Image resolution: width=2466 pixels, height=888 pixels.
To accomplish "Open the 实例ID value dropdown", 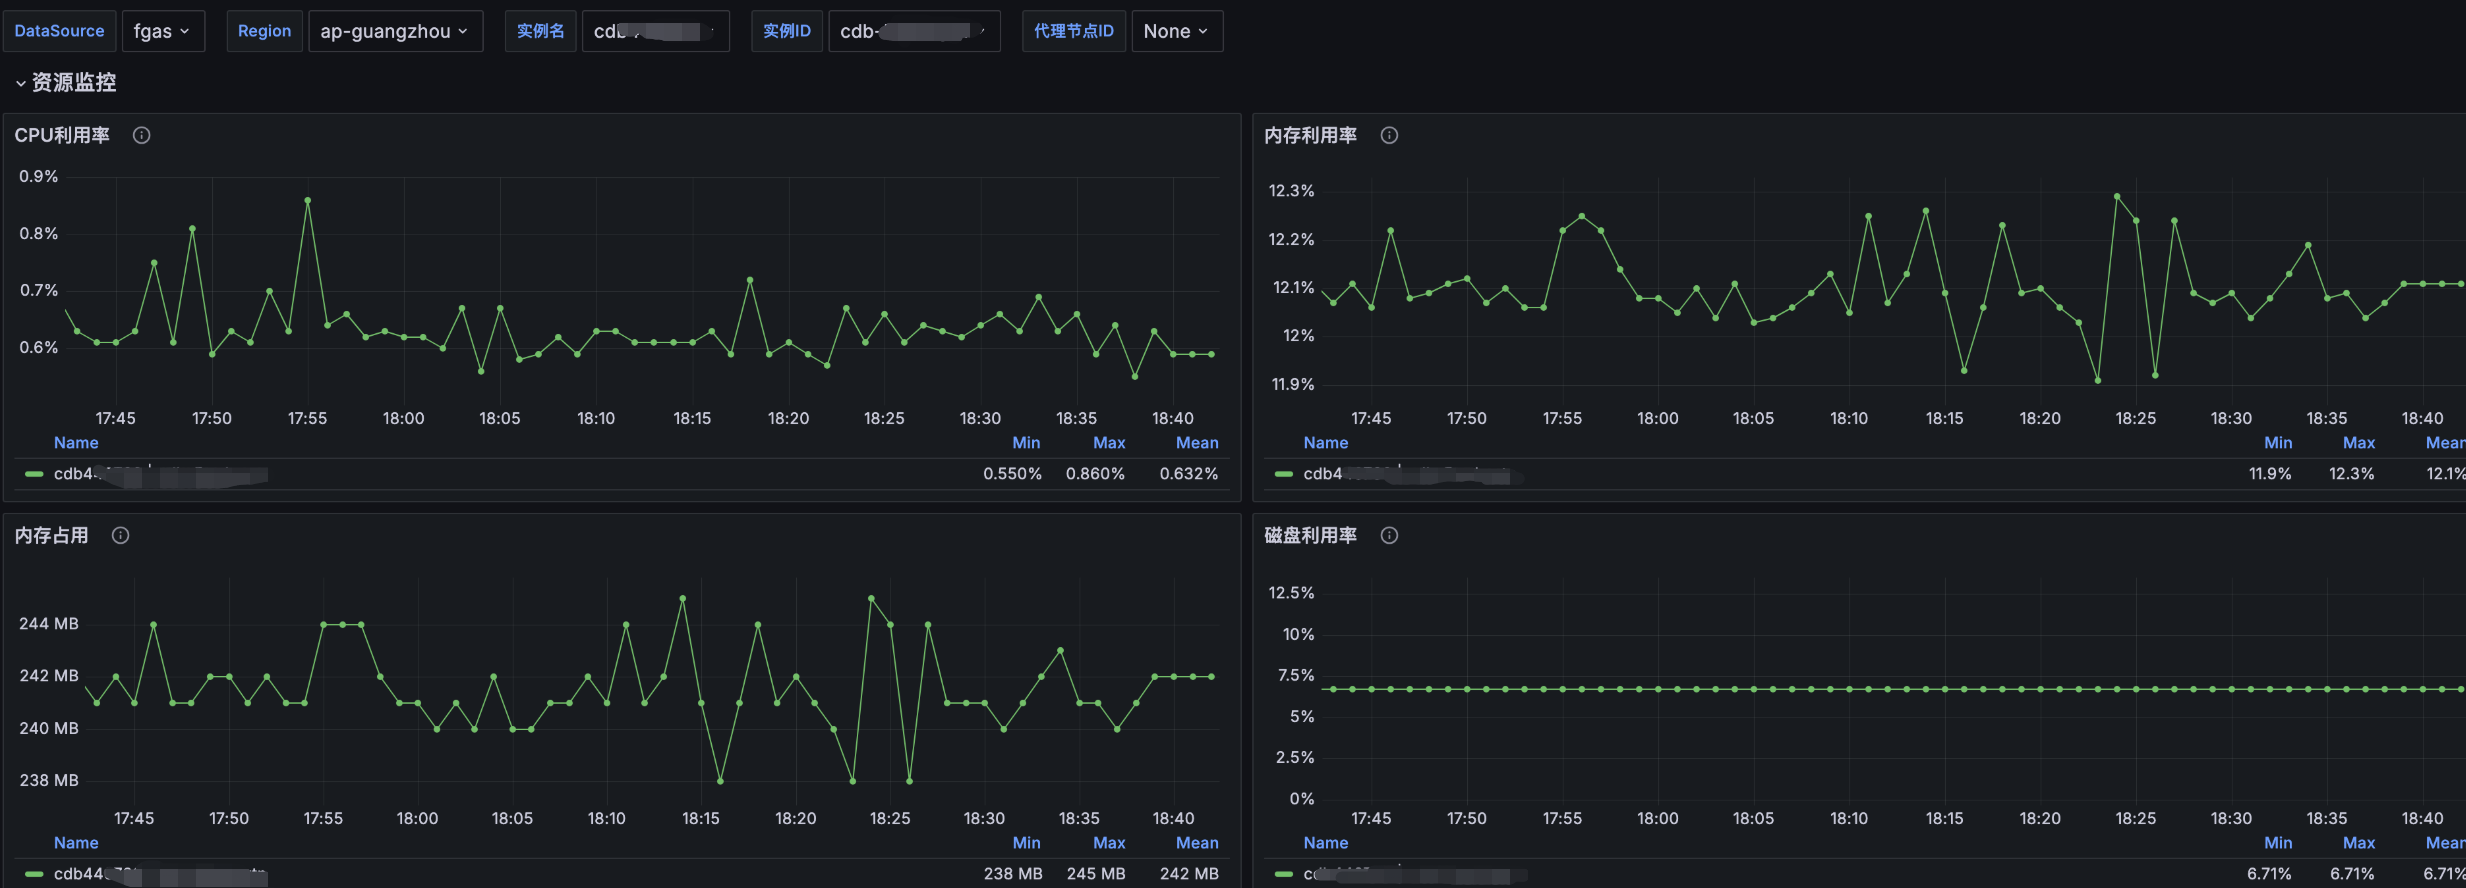I will [x=913, y=31].
